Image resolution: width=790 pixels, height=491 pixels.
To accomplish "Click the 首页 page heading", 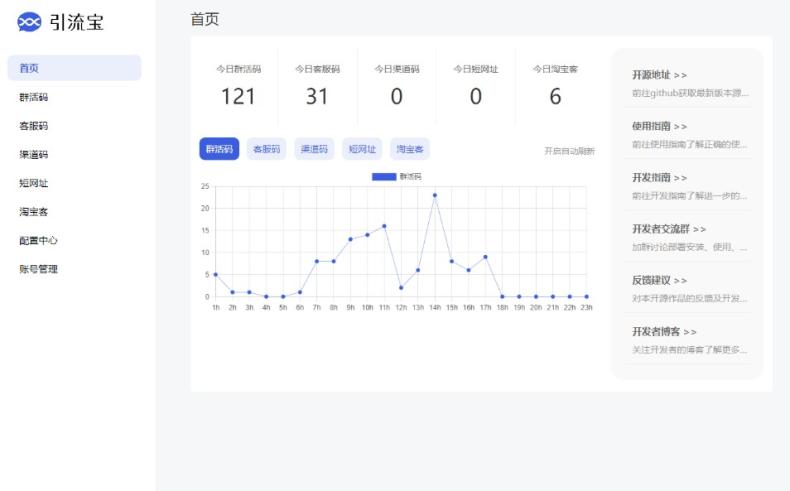I will 205,20.
